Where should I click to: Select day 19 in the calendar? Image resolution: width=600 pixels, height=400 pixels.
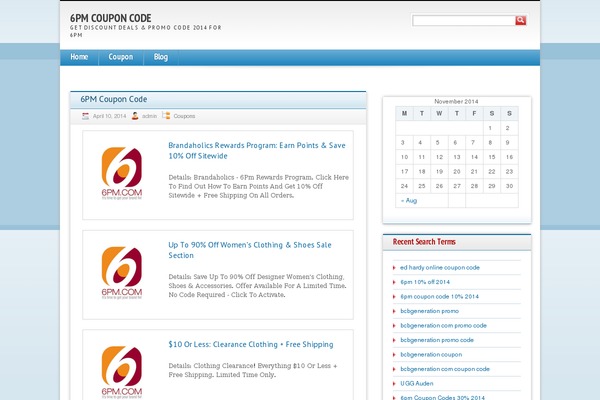click(x=439, y=171)
